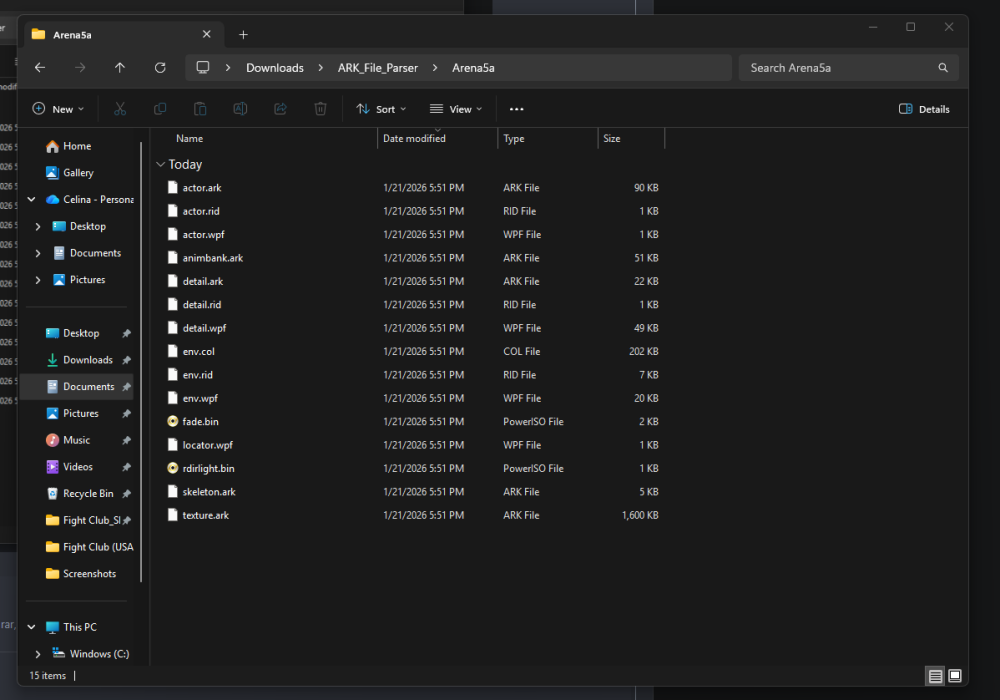
Task: Select the skeleton.ark file
Action: pyautogui.click(x=209, y=492)
